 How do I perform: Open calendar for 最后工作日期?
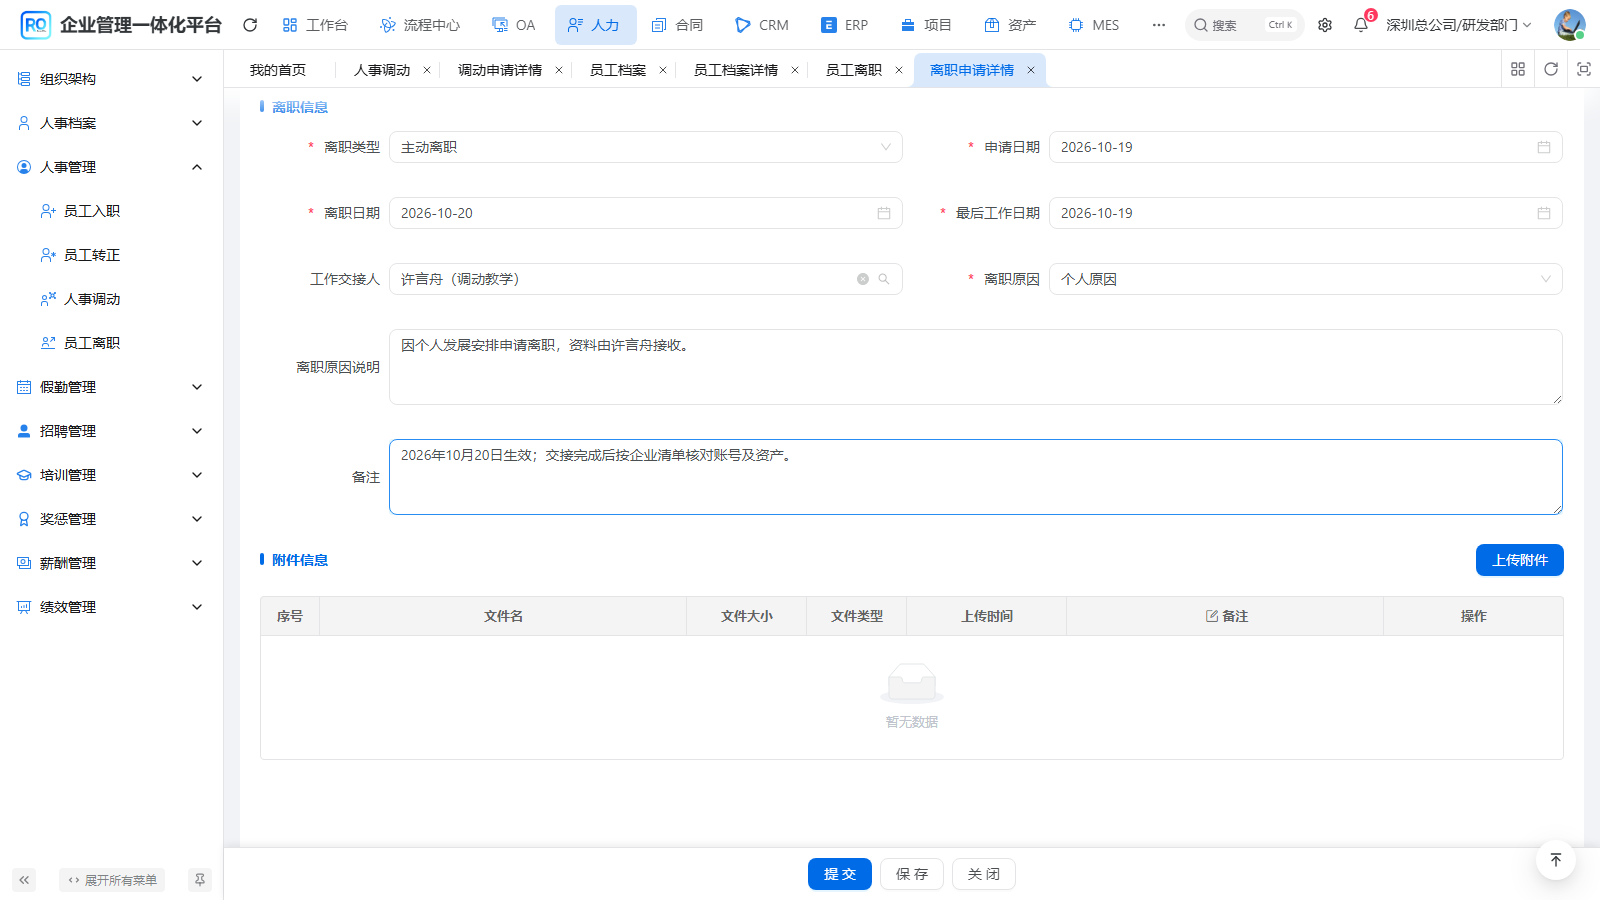(x=1544, y=213)
